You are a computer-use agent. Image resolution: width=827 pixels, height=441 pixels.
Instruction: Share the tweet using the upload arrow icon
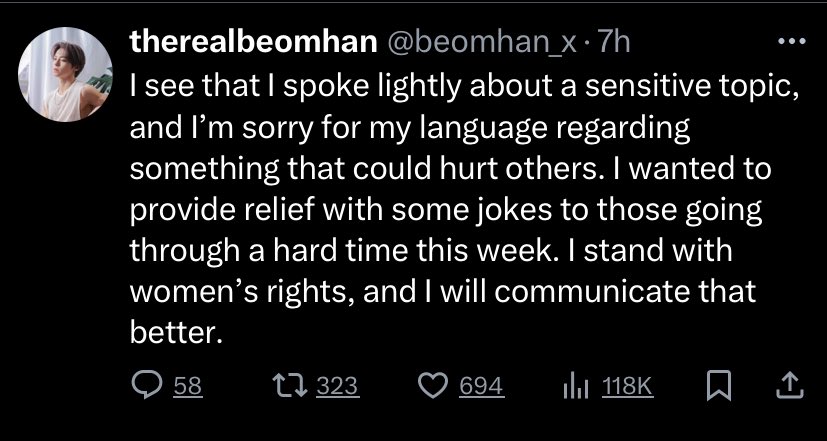pos(787,384)
